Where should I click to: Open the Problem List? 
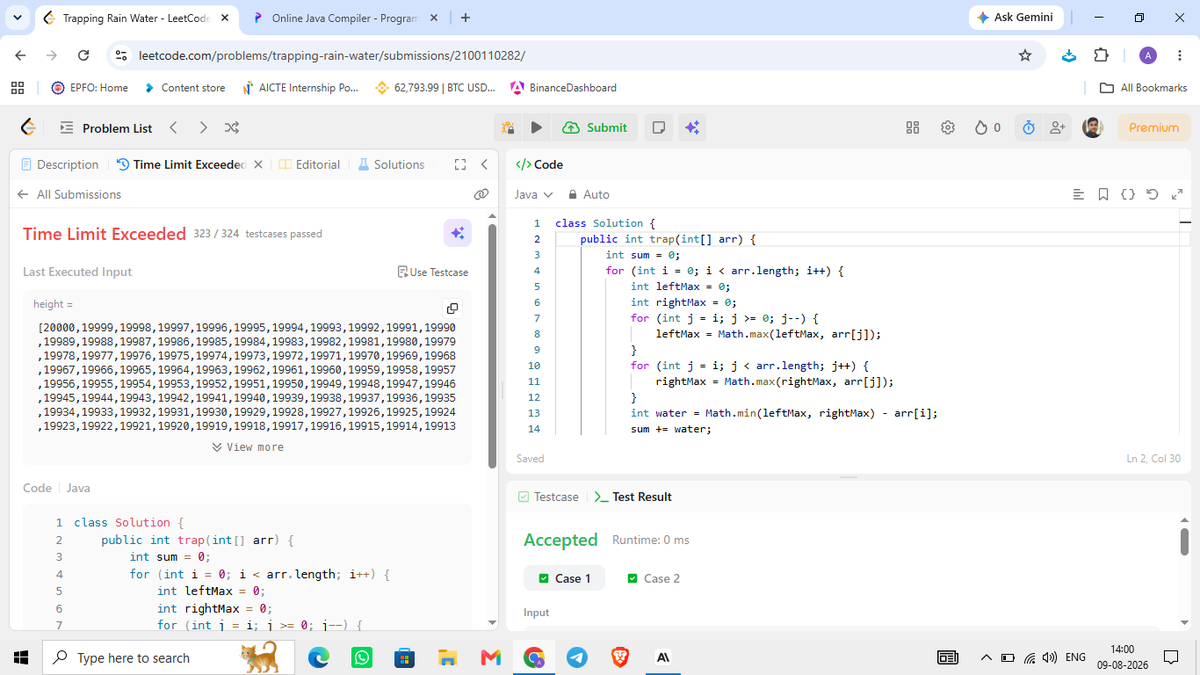point(106,128)
